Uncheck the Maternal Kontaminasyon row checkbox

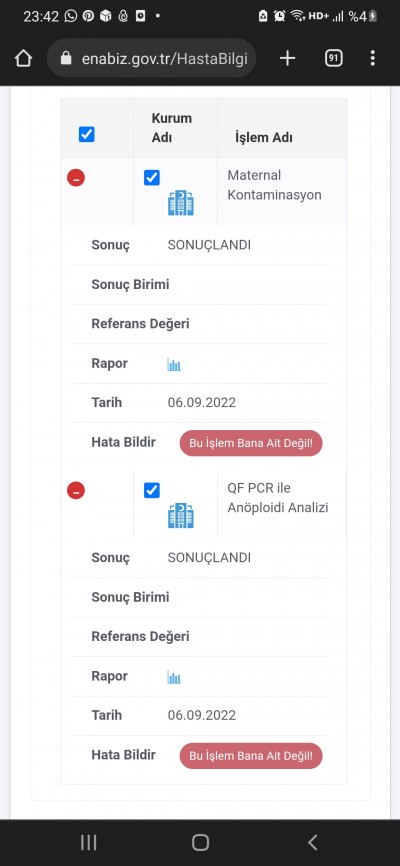[x=152, y=177]
